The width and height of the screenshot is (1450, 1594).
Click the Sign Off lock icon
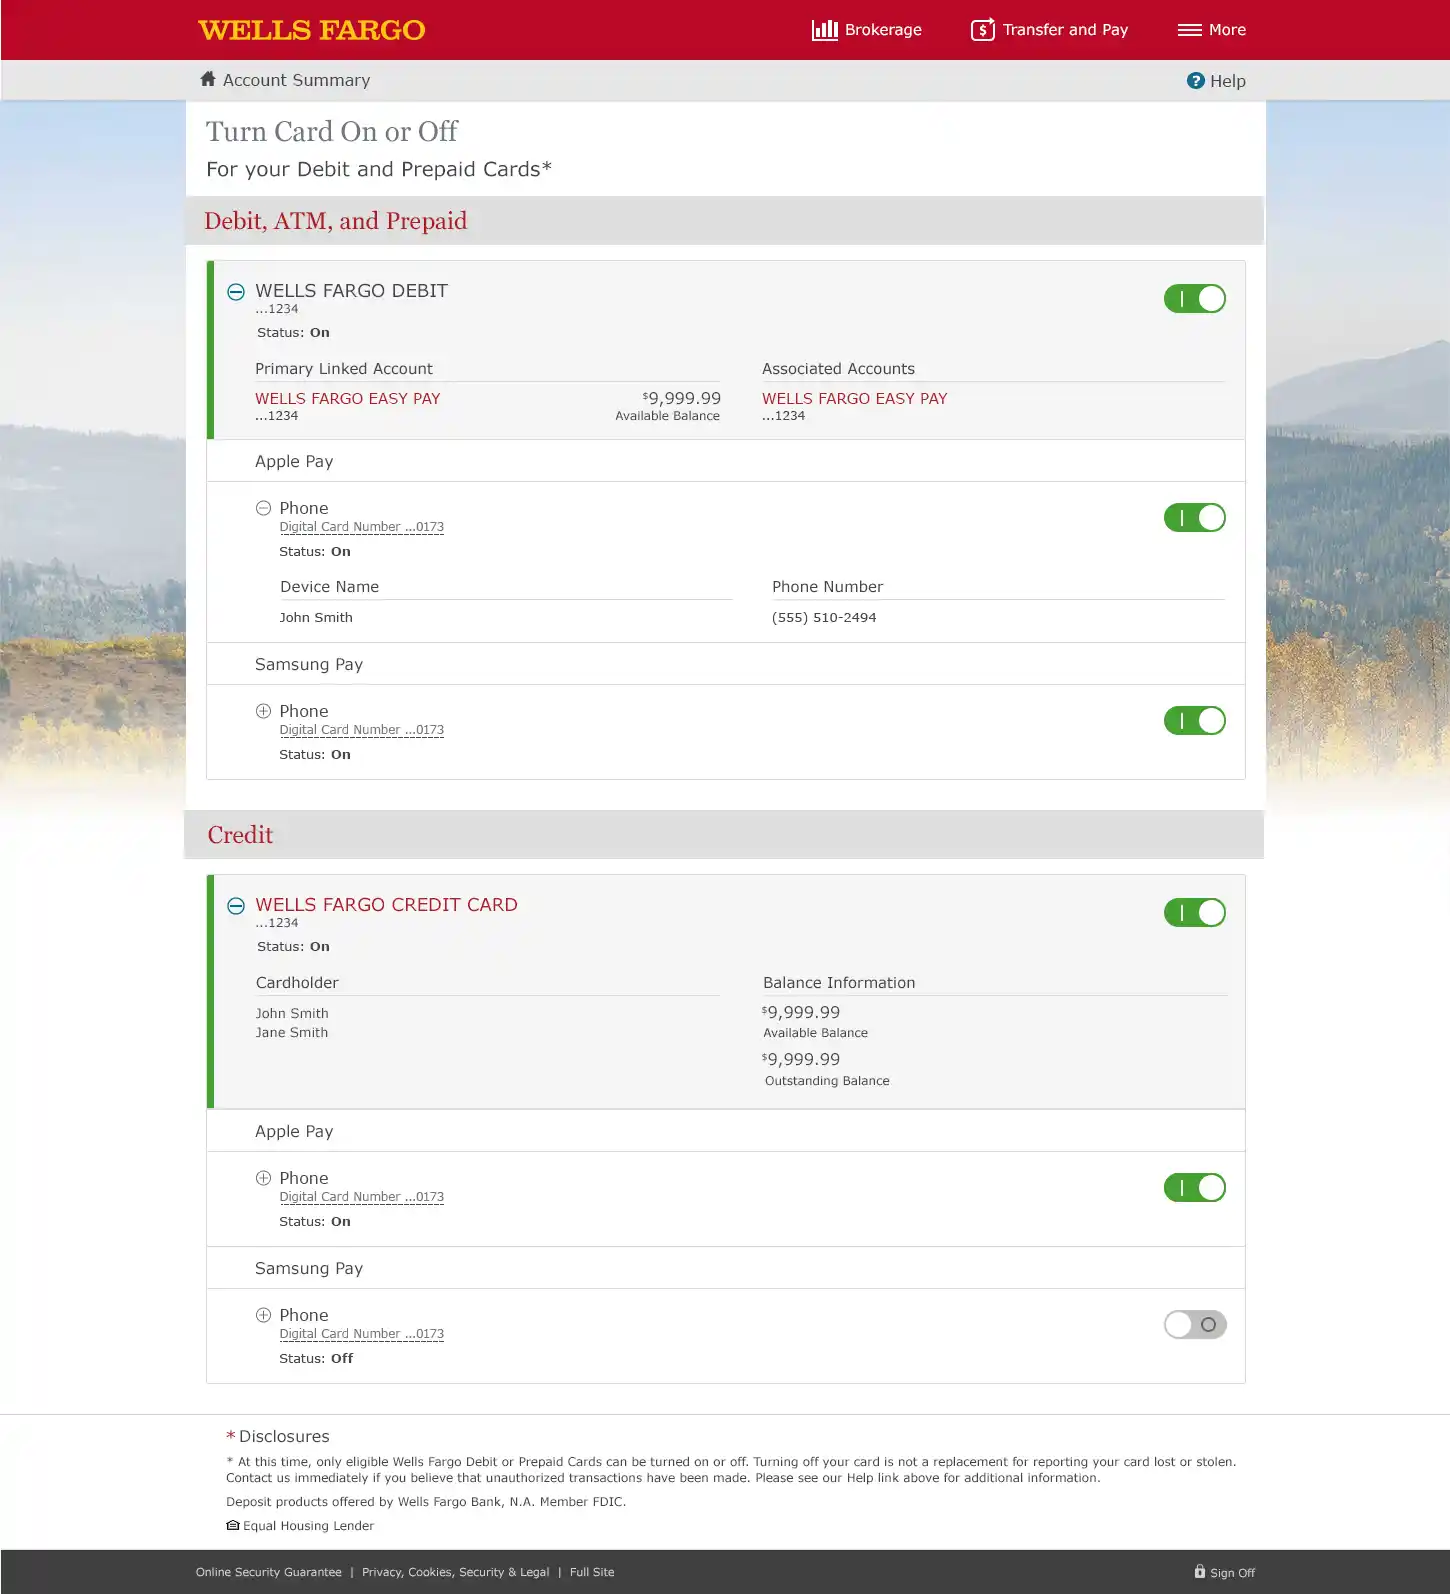click(1199, 1571)
